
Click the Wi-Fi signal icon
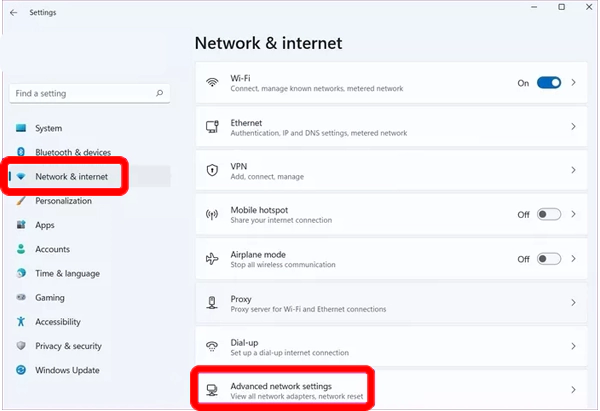[212, 82]
